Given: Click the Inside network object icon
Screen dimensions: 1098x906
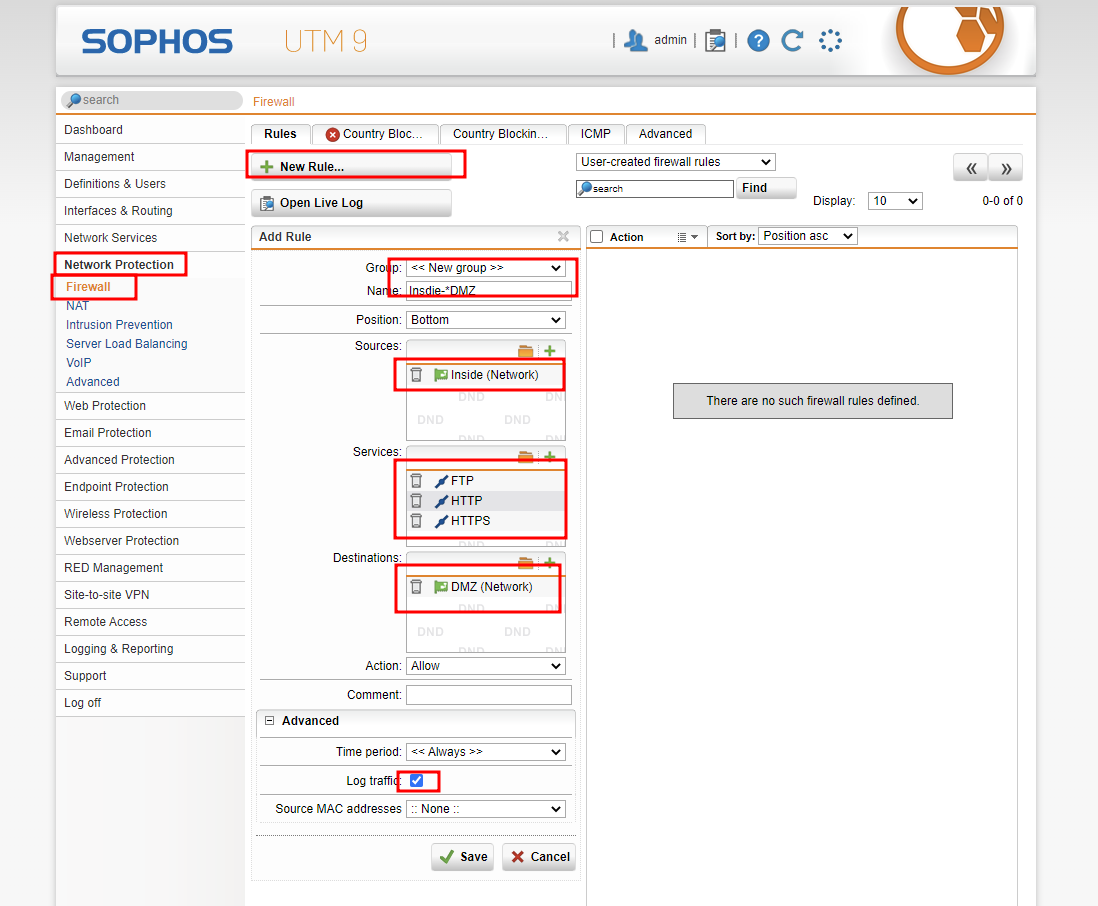Looking at the screenshot, I should (440, 375).
